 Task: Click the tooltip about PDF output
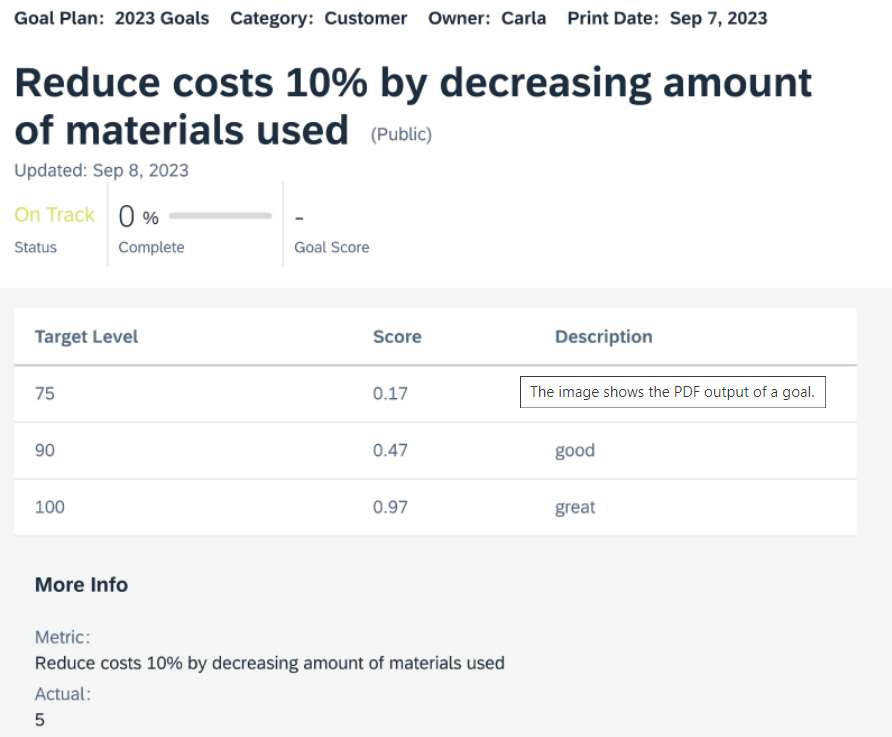click(x=672, y=392)
